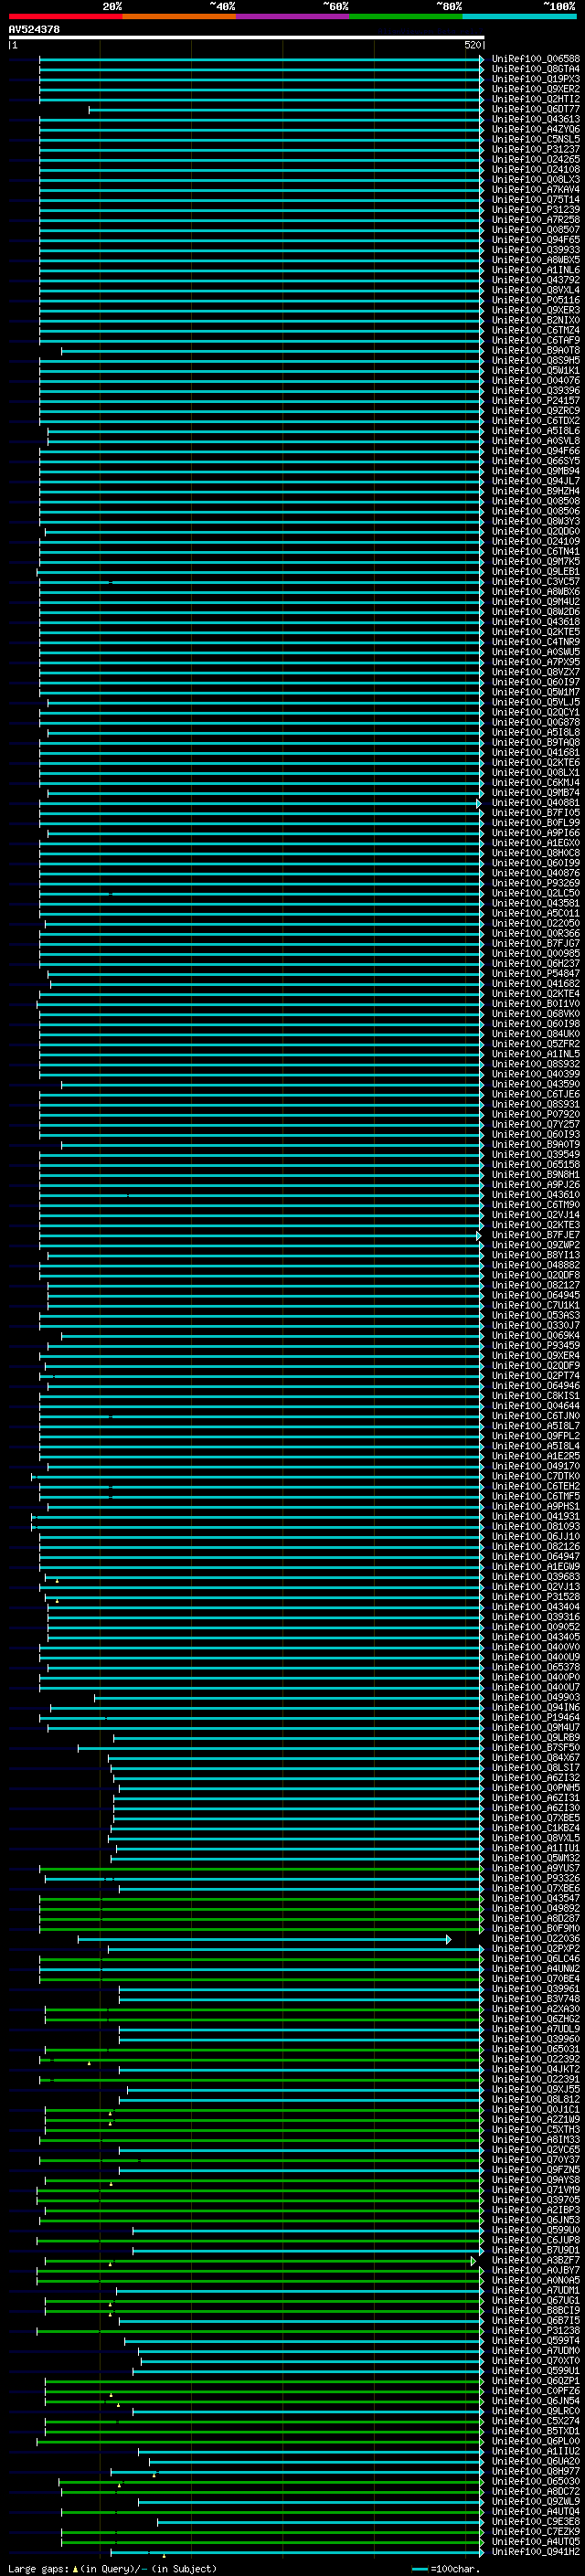This screenshot has height=2576, width=585.
Task: Select the UniRef100_P19464 label
Action: coord(536,1717)
